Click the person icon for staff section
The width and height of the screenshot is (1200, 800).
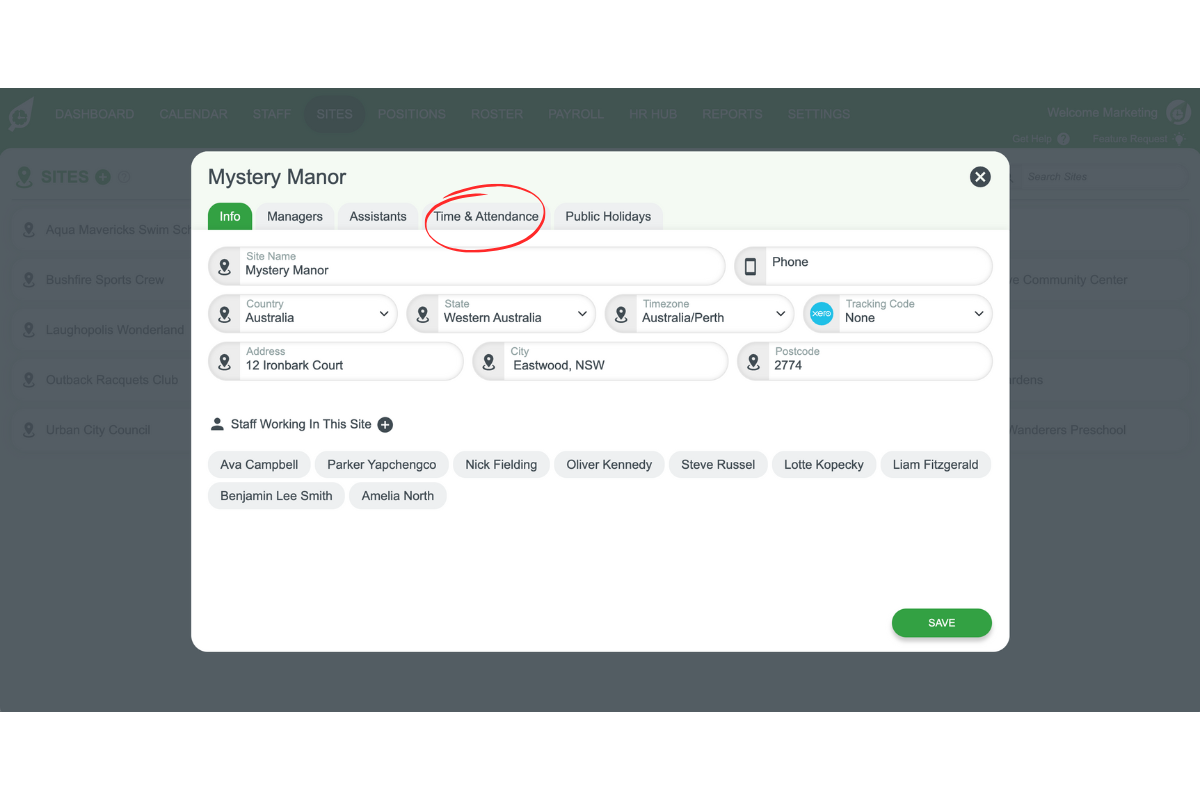point(217,424)
